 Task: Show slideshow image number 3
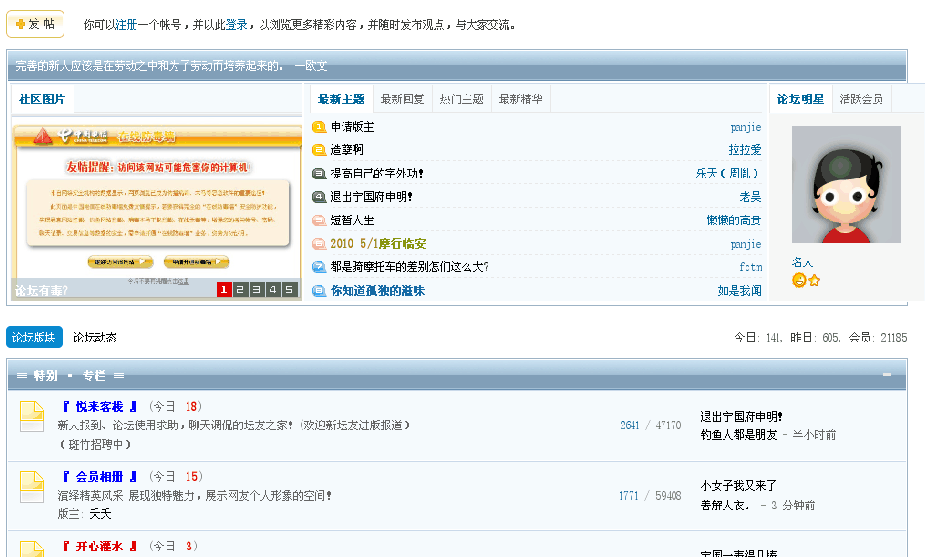[256, 289]
